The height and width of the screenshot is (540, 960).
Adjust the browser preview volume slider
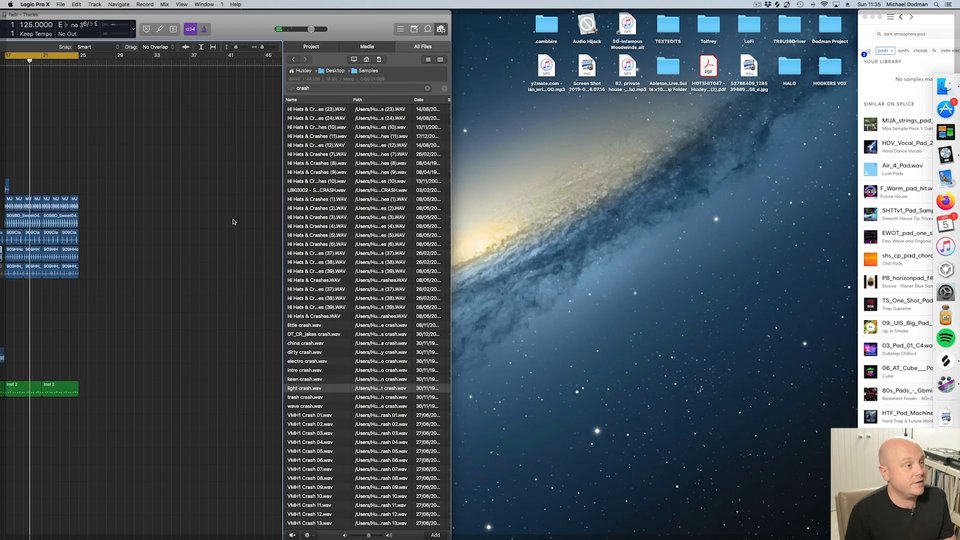click(x=367, y=535)
